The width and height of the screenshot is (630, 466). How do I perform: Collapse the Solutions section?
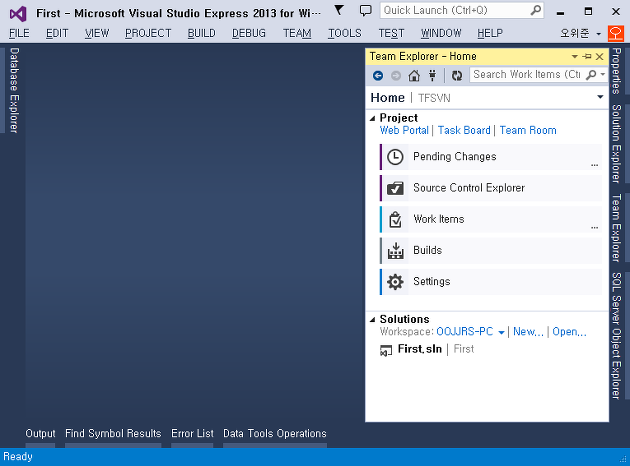pos(372,319)
